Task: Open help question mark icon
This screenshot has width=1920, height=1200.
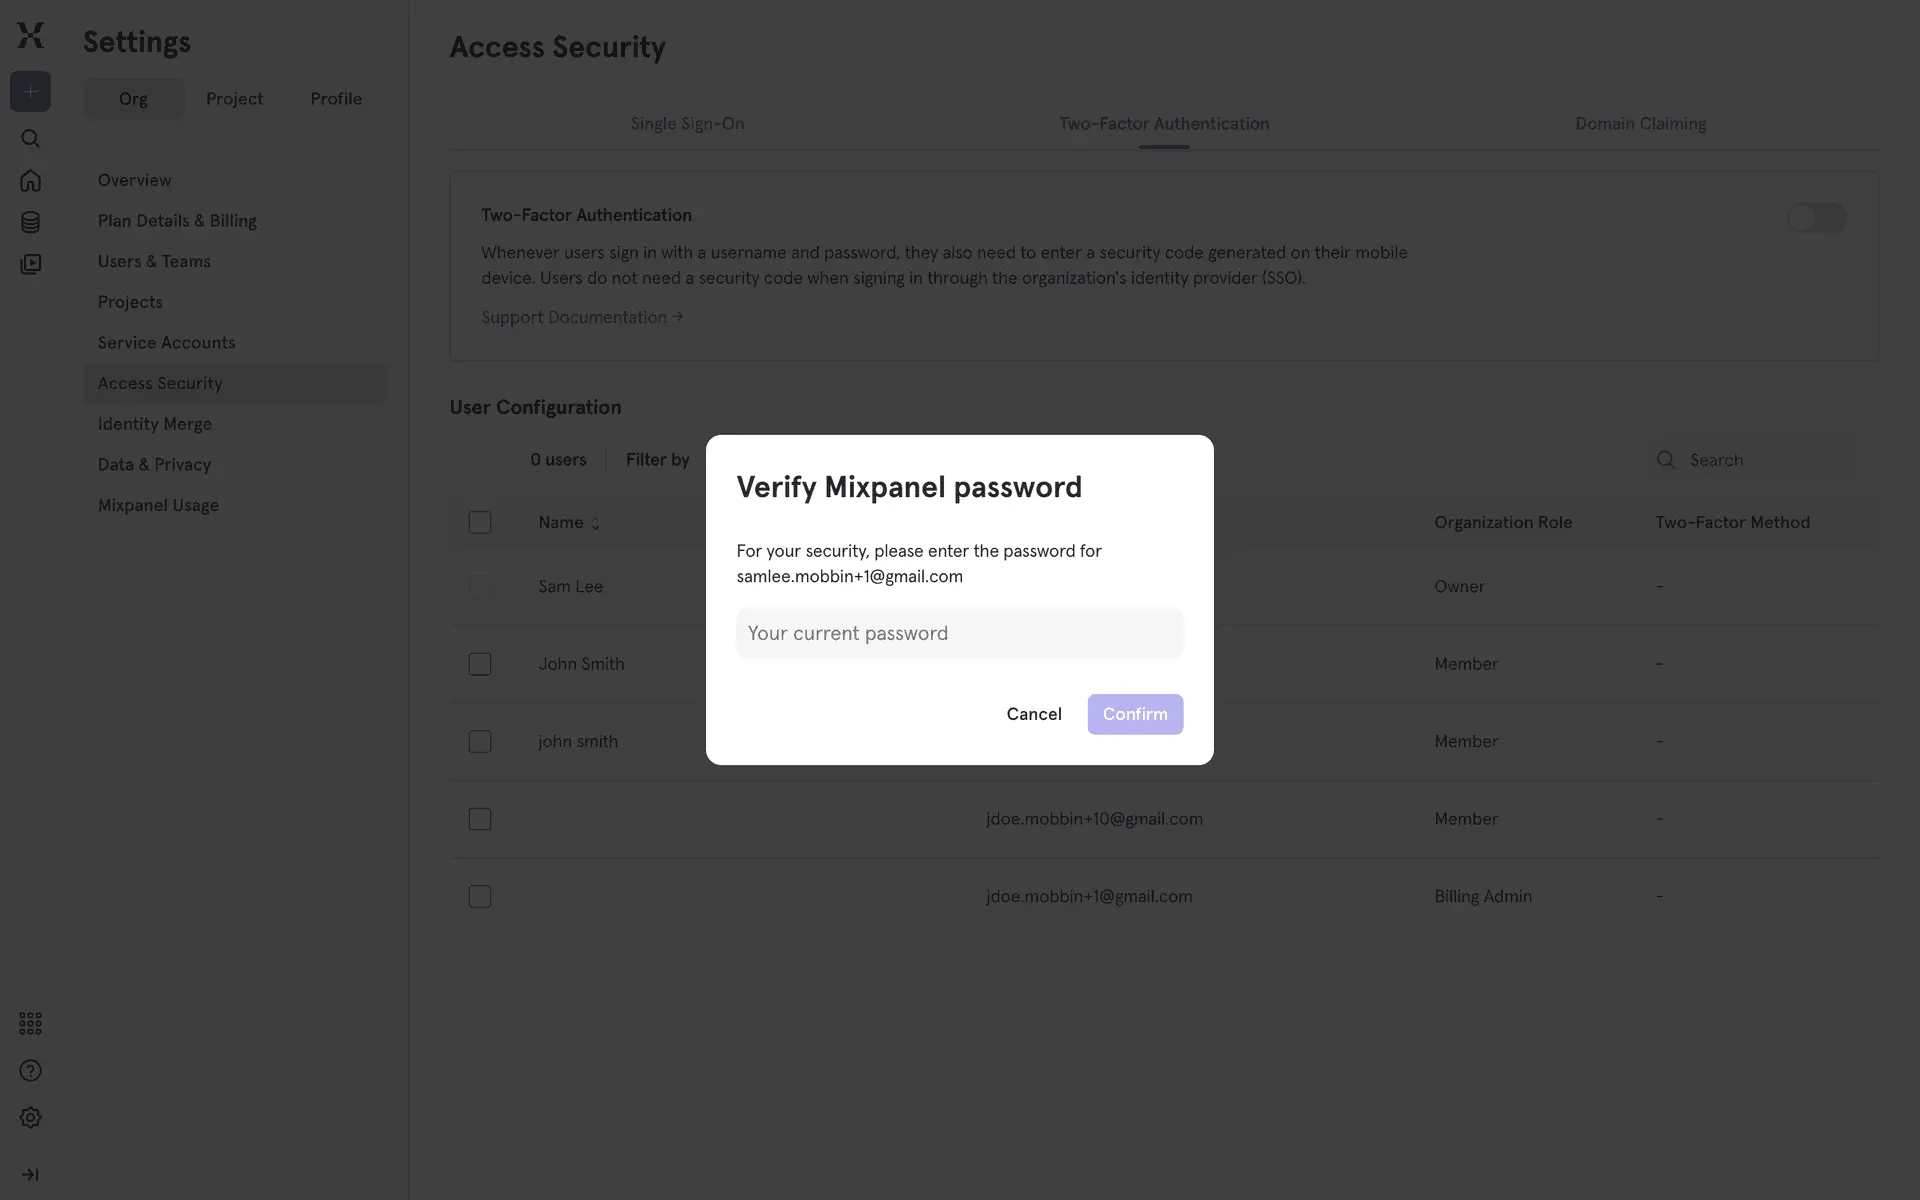Action: coord(30,1071)
